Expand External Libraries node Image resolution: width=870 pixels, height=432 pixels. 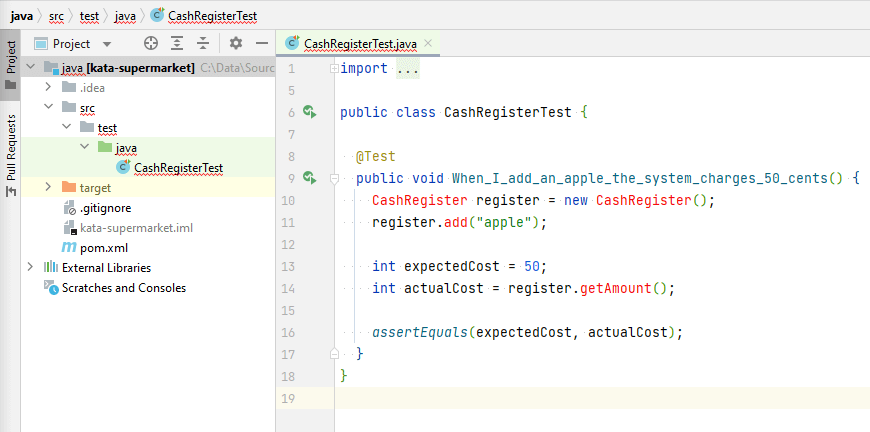pos(30,267)
